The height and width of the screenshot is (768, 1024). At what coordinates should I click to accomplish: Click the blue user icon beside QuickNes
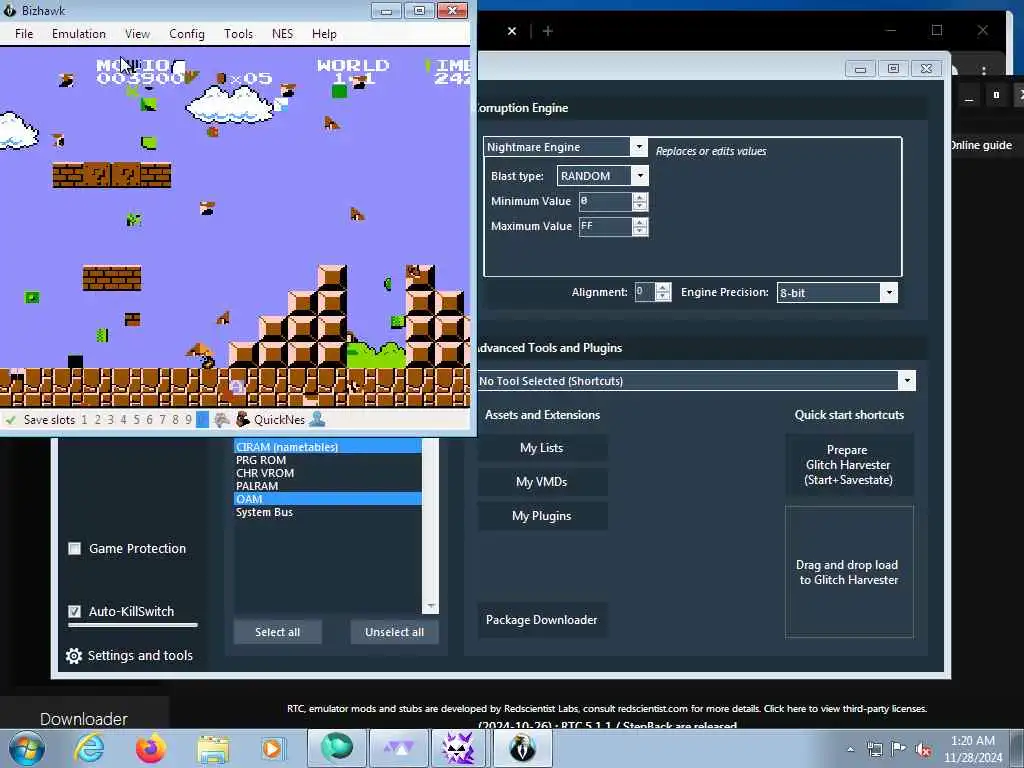pos(317,419)
